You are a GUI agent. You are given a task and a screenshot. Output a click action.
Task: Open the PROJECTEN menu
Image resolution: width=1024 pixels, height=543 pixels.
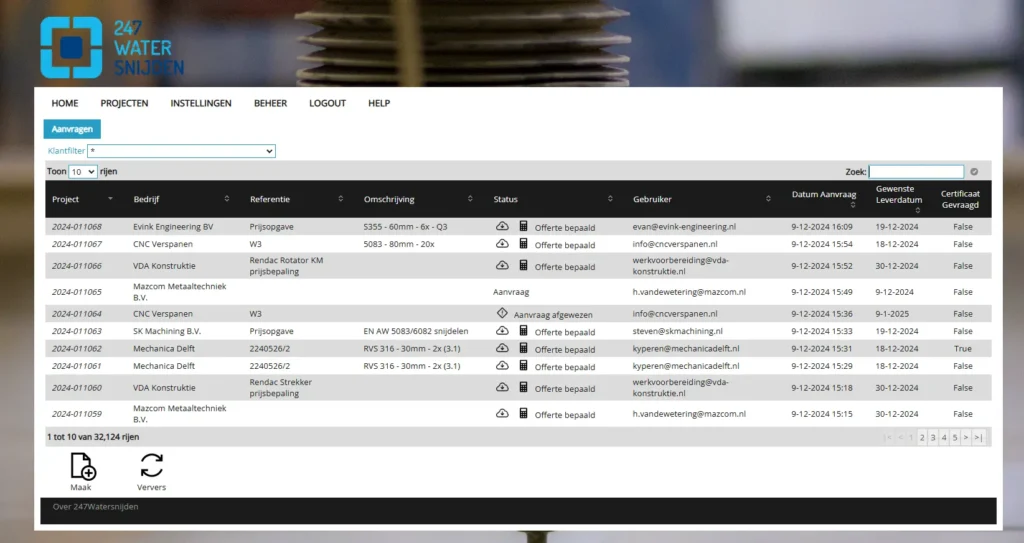124,103
